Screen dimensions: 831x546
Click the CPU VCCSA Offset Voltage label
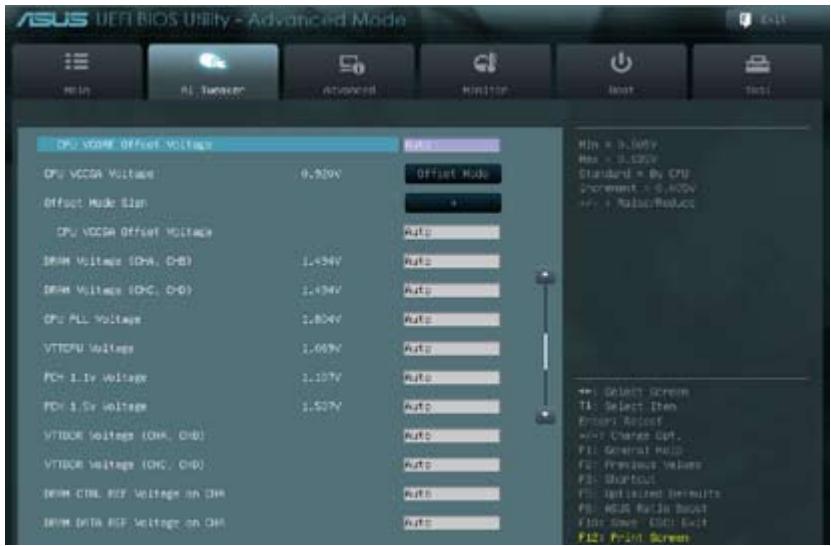point(134,232)
